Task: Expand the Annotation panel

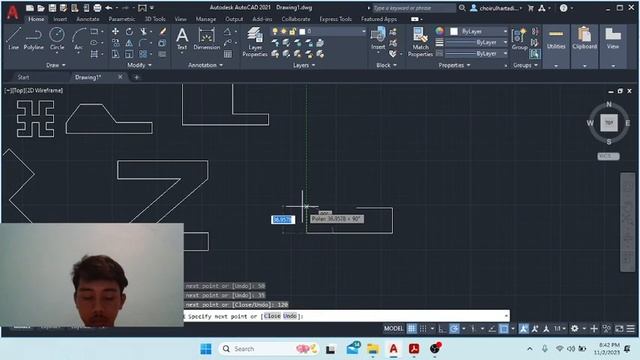Action: [x=205, y=65]
